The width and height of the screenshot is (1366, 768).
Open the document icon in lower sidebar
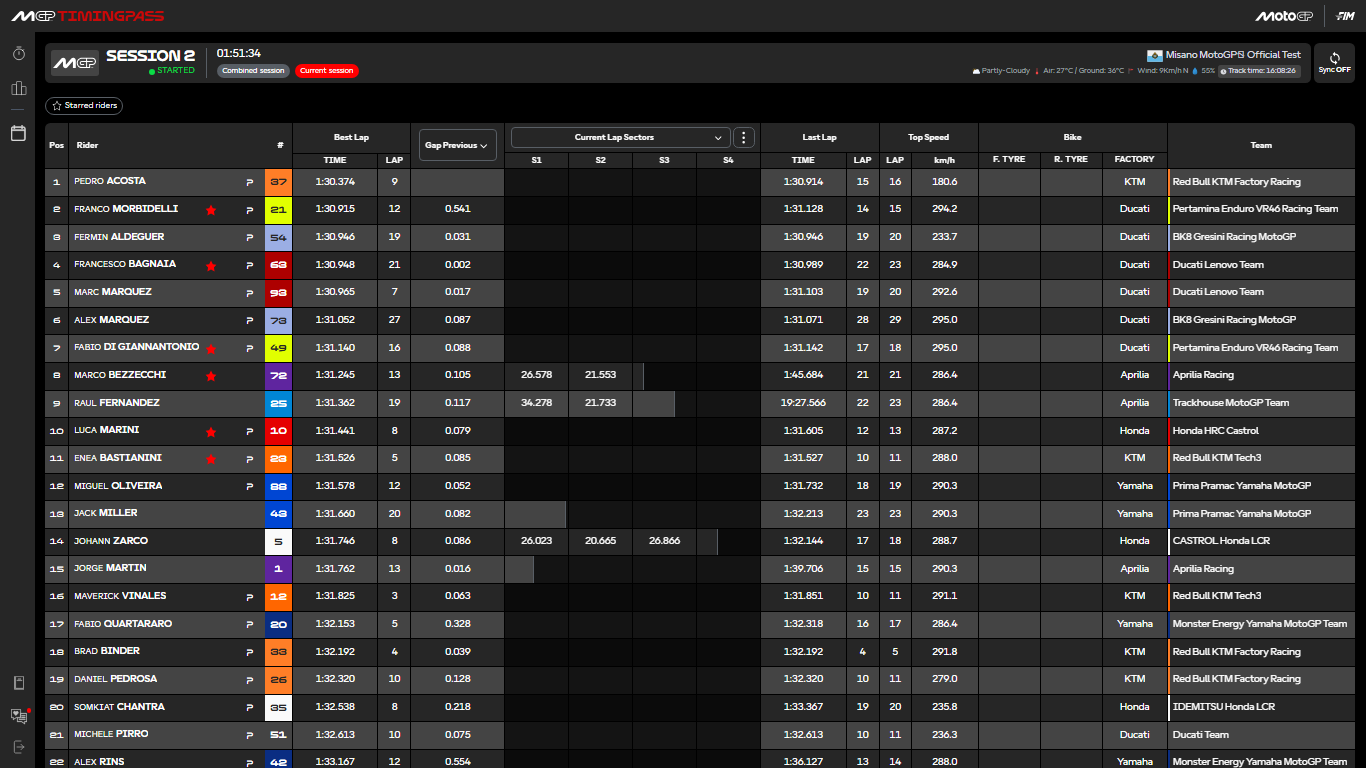click(18, 683)
